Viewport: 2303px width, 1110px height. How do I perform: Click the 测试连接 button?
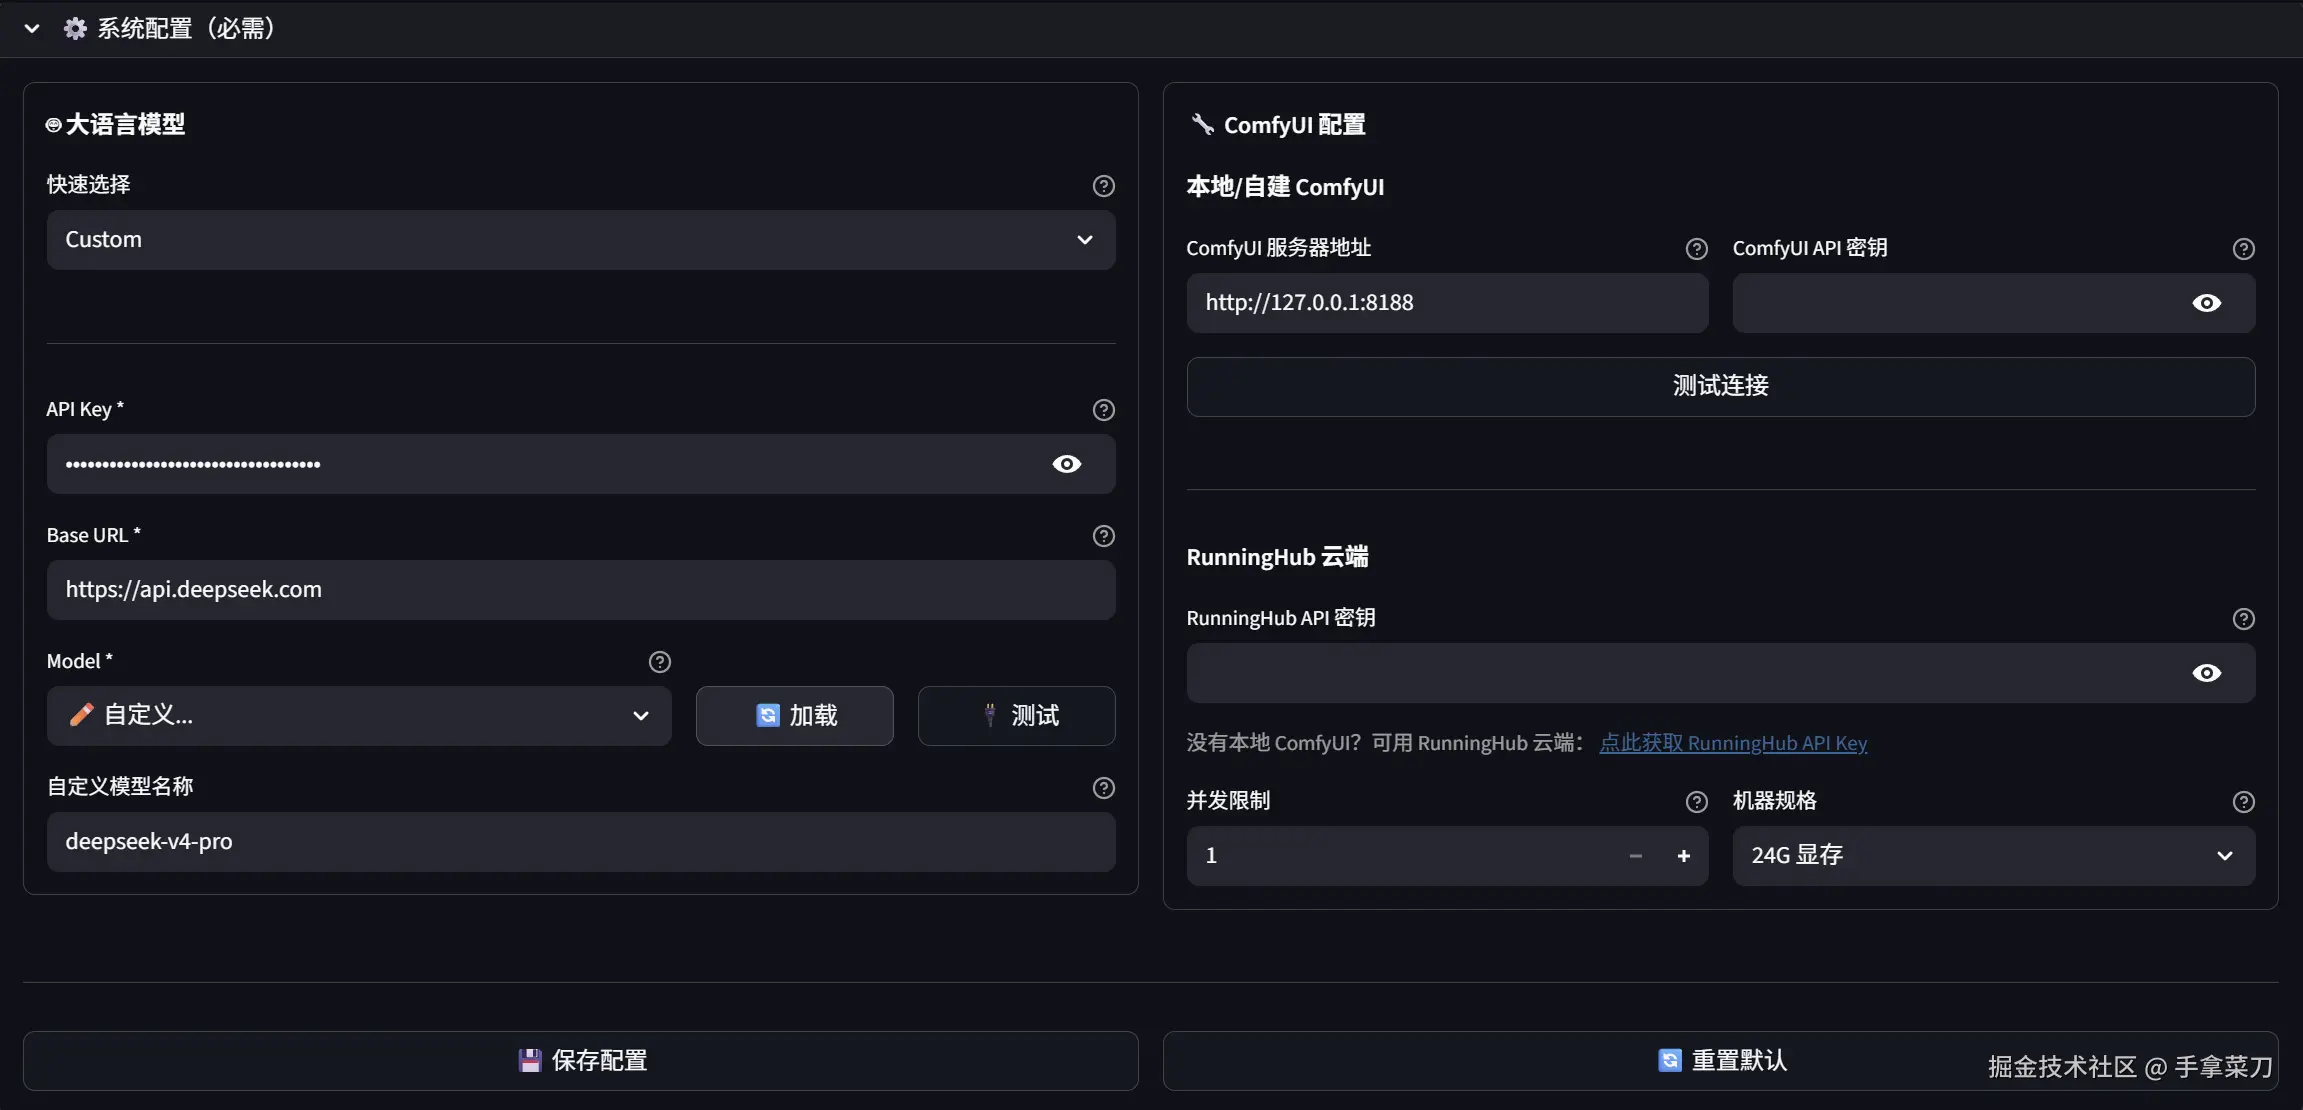(x=1720, y=386)
